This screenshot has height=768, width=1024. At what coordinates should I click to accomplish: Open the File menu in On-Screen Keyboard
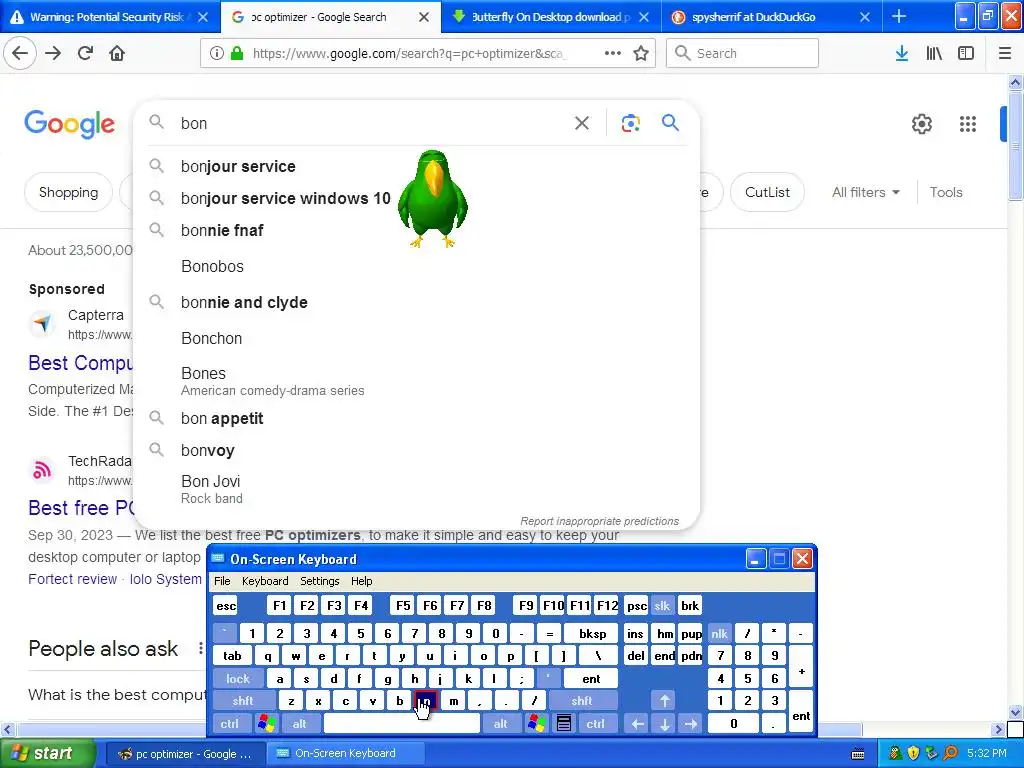[x=222, y=581]
